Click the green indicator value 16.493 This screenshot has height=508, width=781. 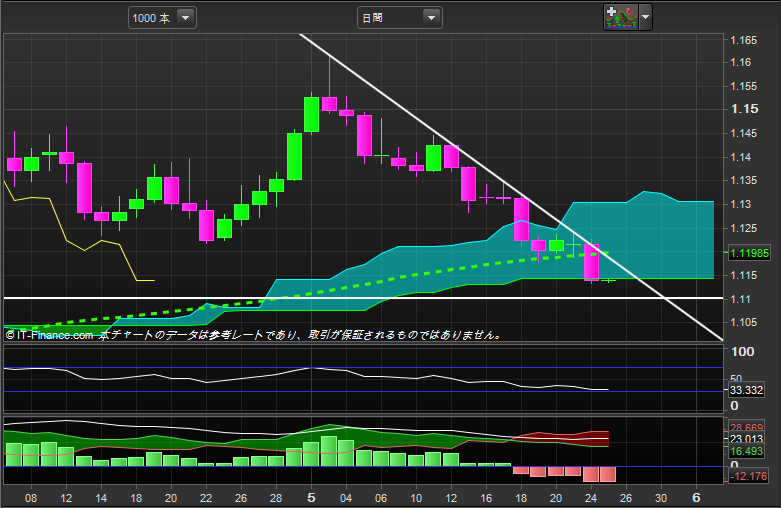tap(746, 451)
